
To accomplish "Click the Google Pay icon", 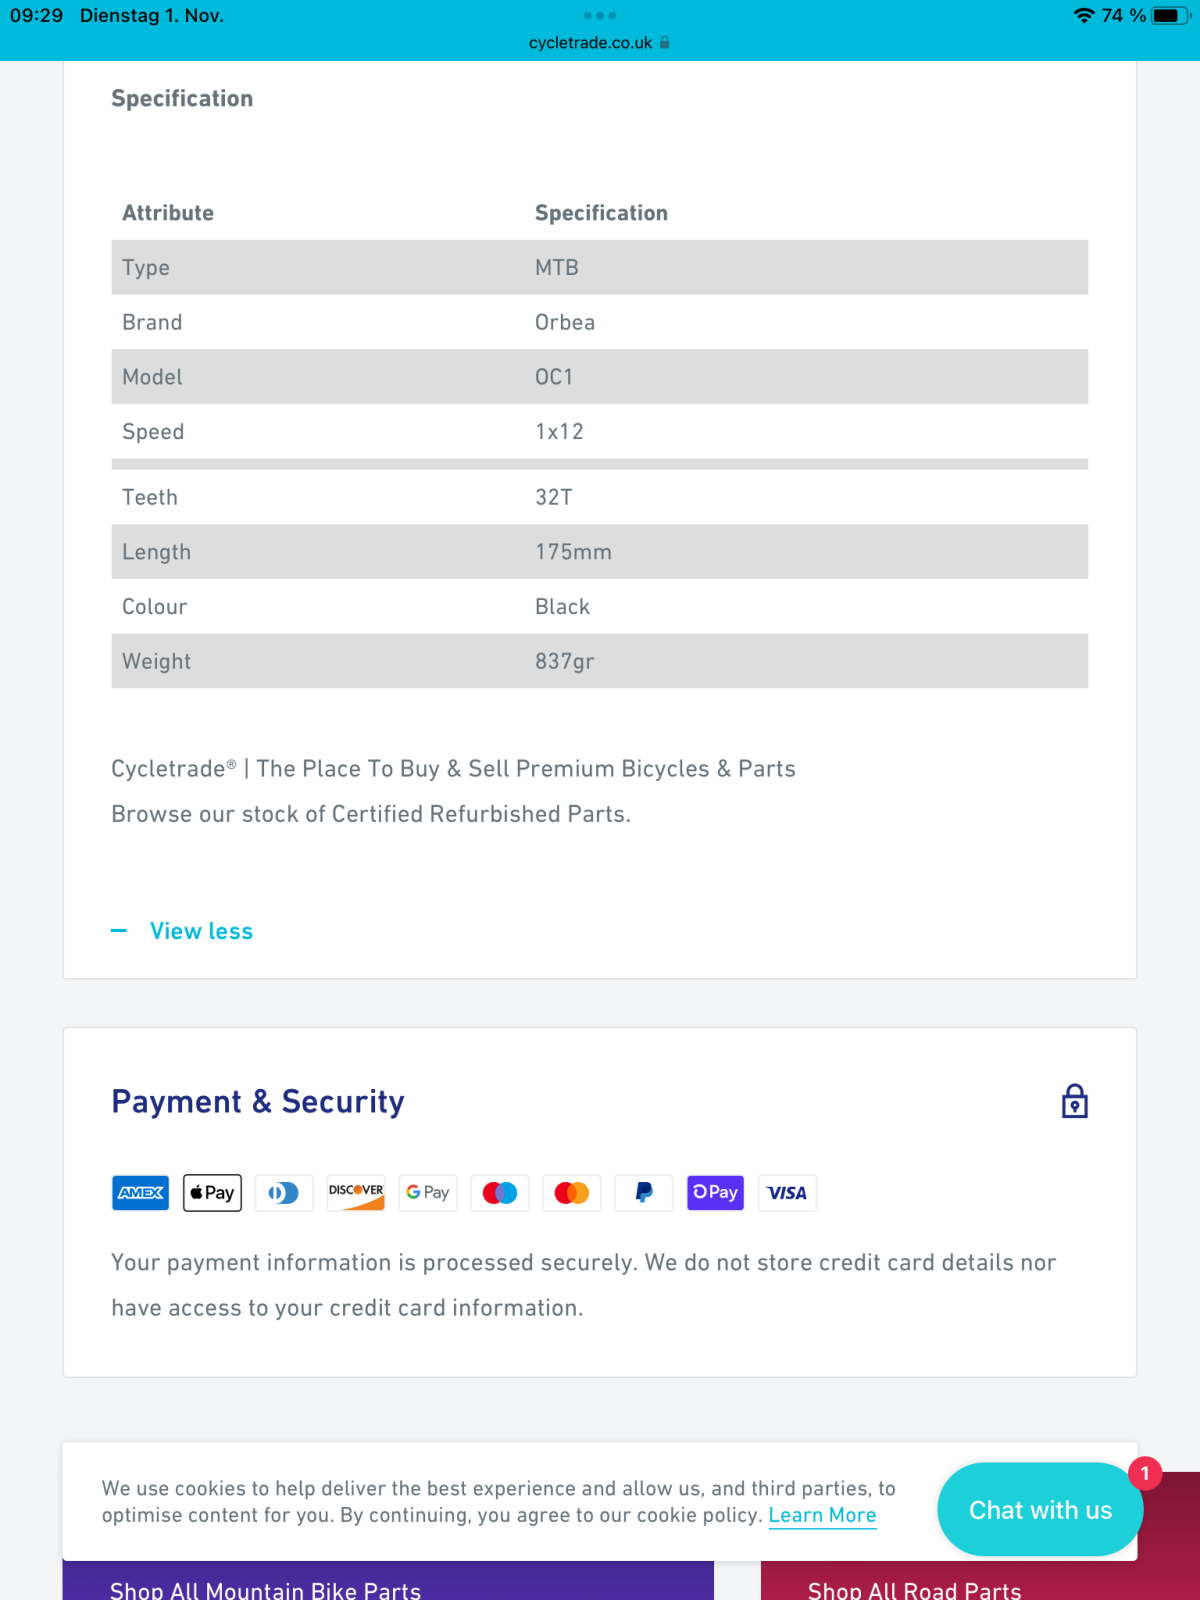I will [428, 1192].
